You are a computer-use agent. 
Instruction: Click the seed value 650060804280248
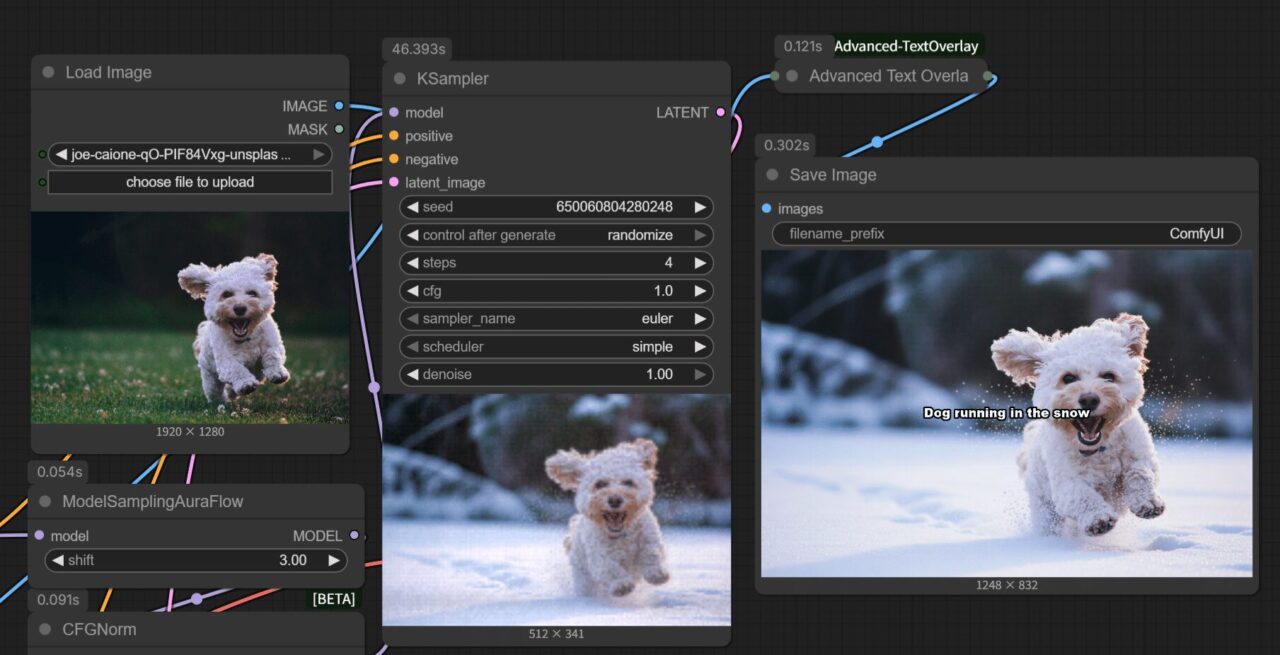pos(614,207)
